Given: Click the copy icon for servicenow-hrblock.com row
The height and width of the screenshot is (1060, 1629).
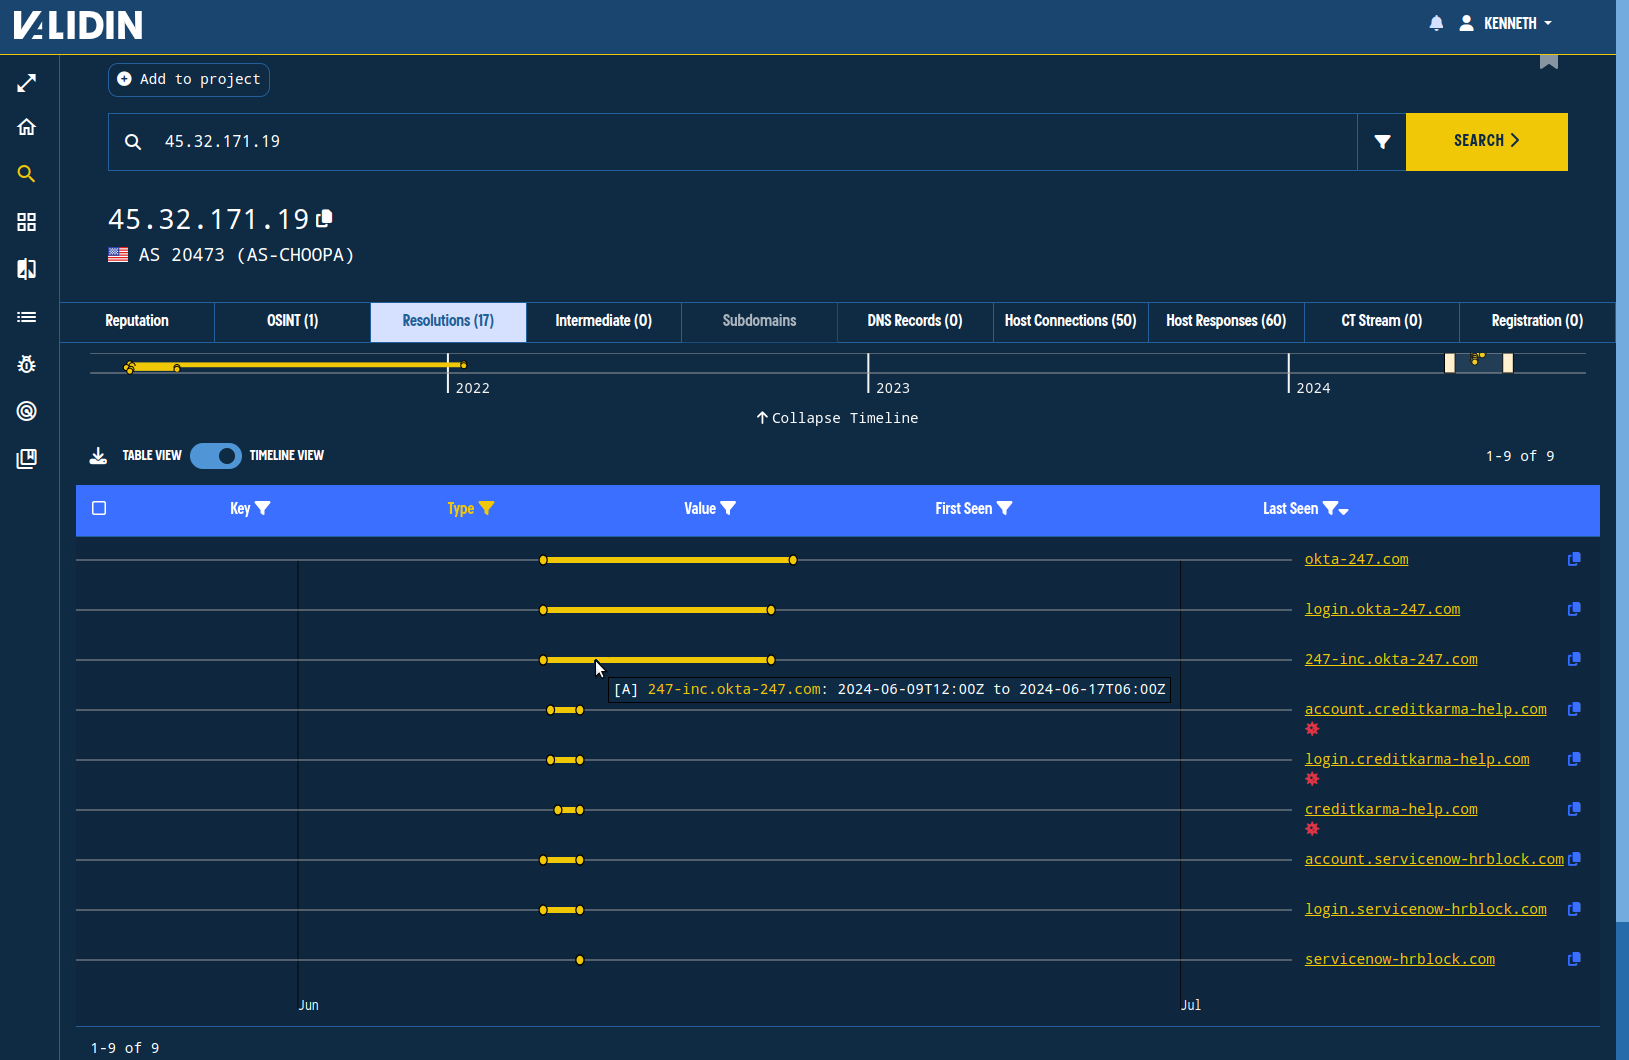Looking at the screenshot, I should [x=1574, y=959].
